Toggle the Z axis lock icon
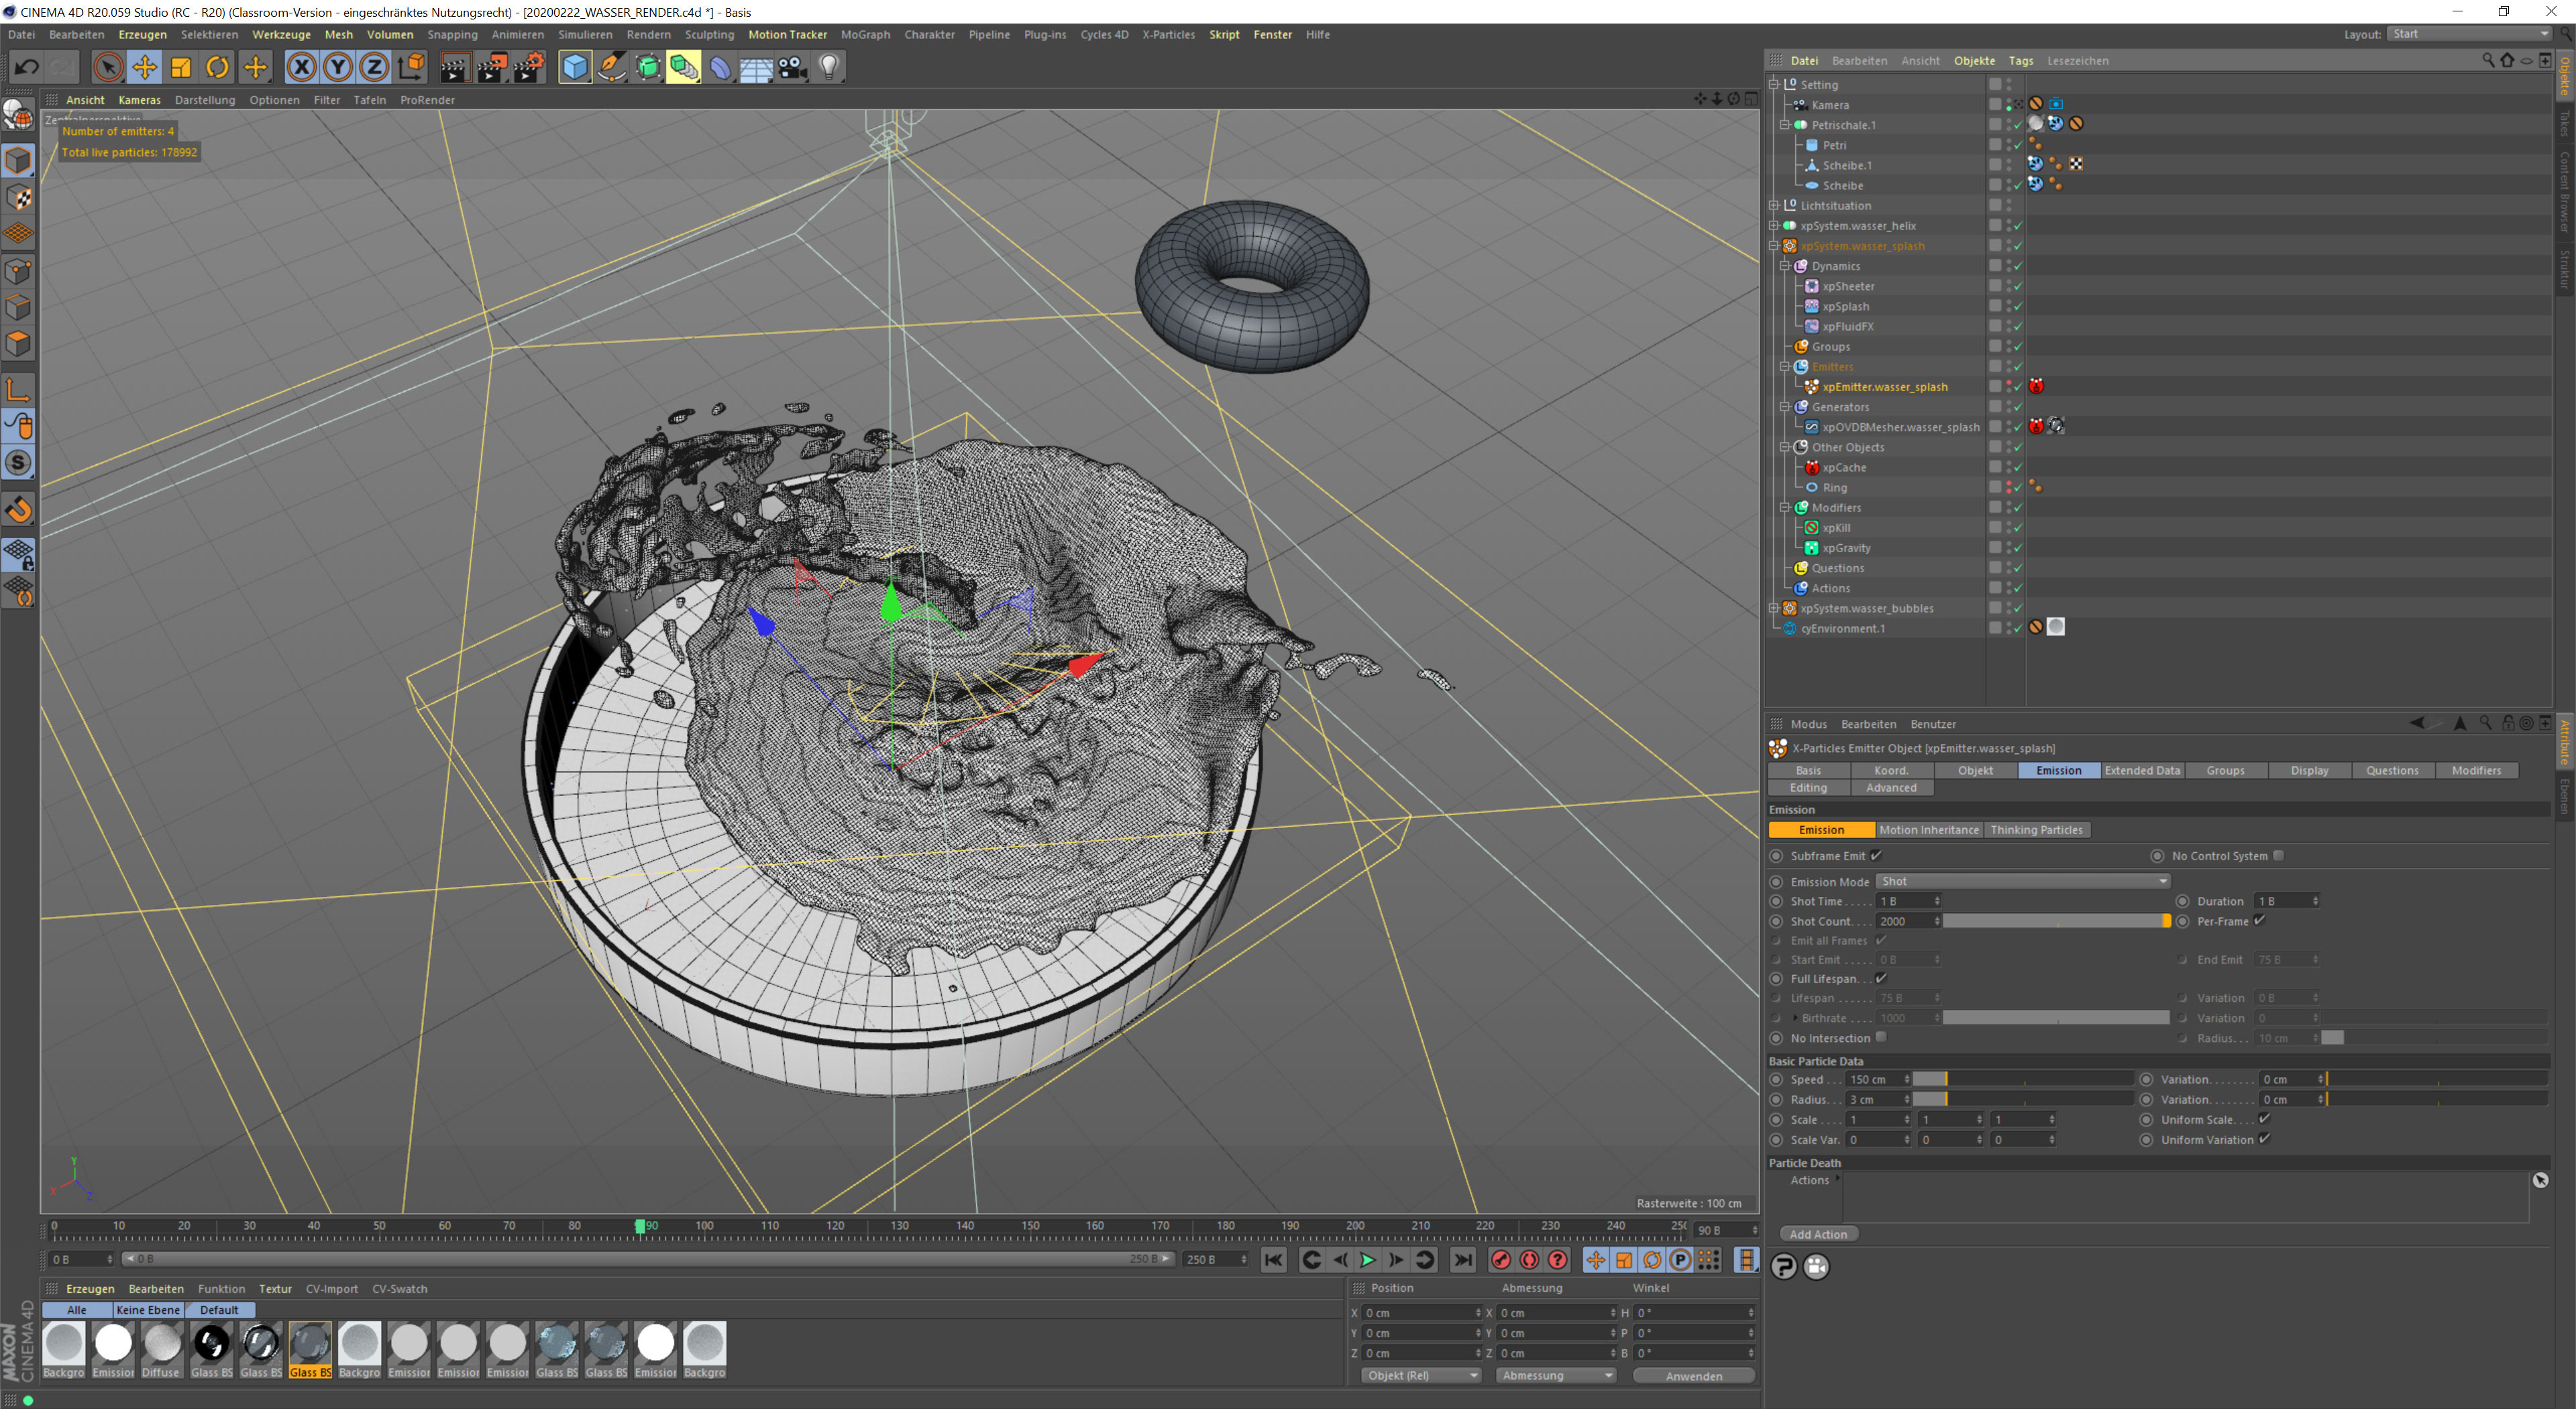The height and width of the screenshot is (1409, 2576). coord(374,67)
